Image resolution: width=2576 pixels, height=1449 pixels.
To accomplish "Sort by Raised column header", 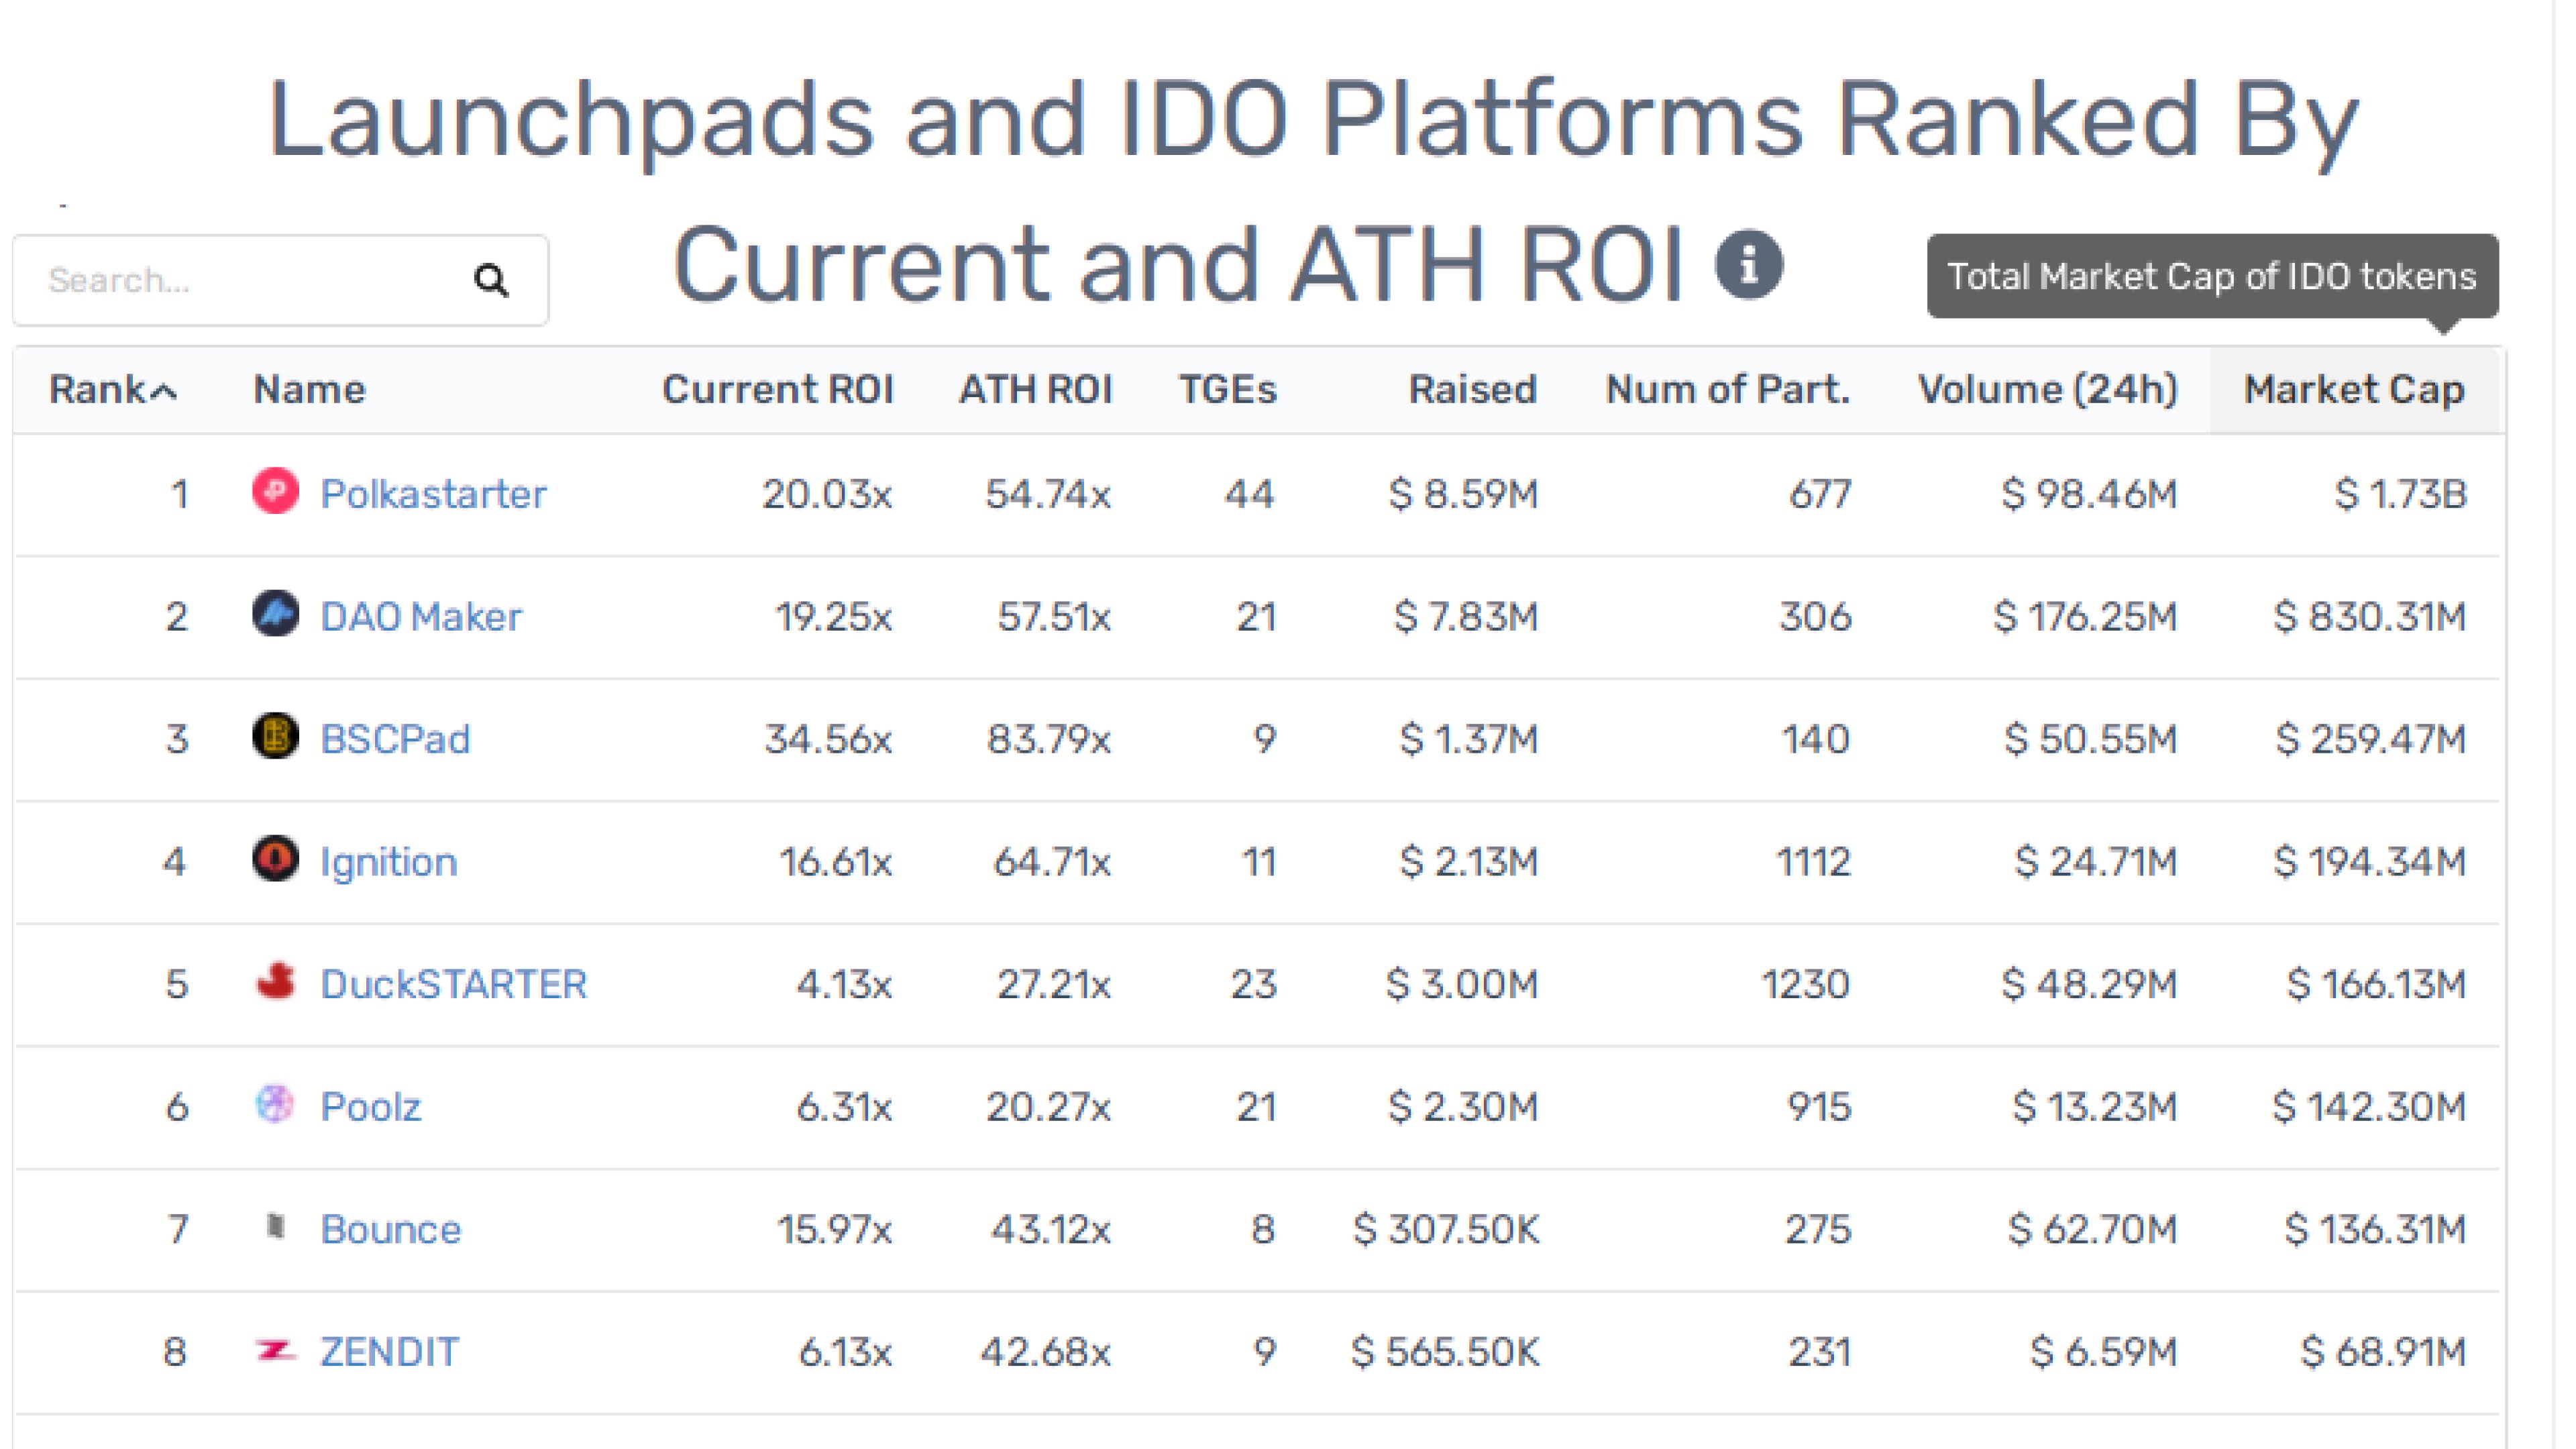I will click(x=1472, y=390).
